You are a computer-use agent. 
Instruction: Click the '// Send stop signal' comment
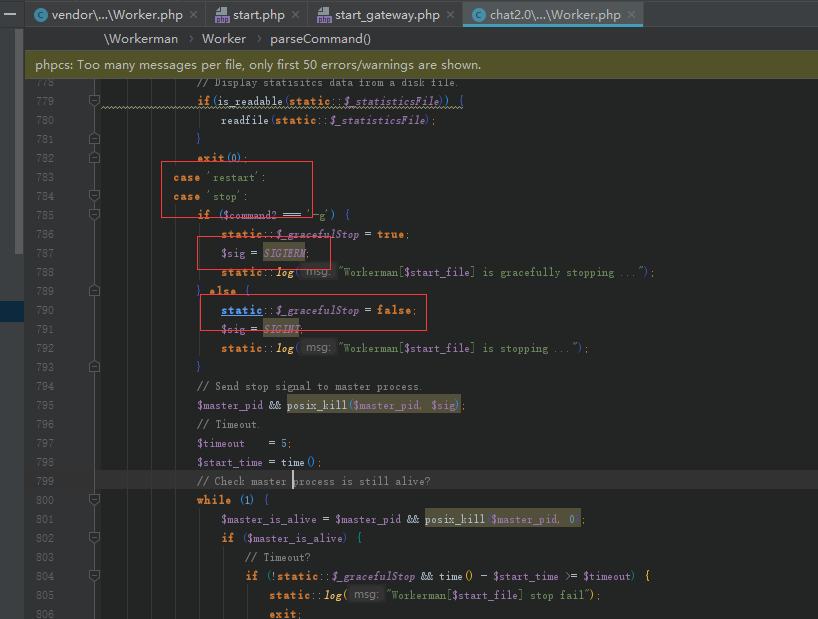(309, 386)
